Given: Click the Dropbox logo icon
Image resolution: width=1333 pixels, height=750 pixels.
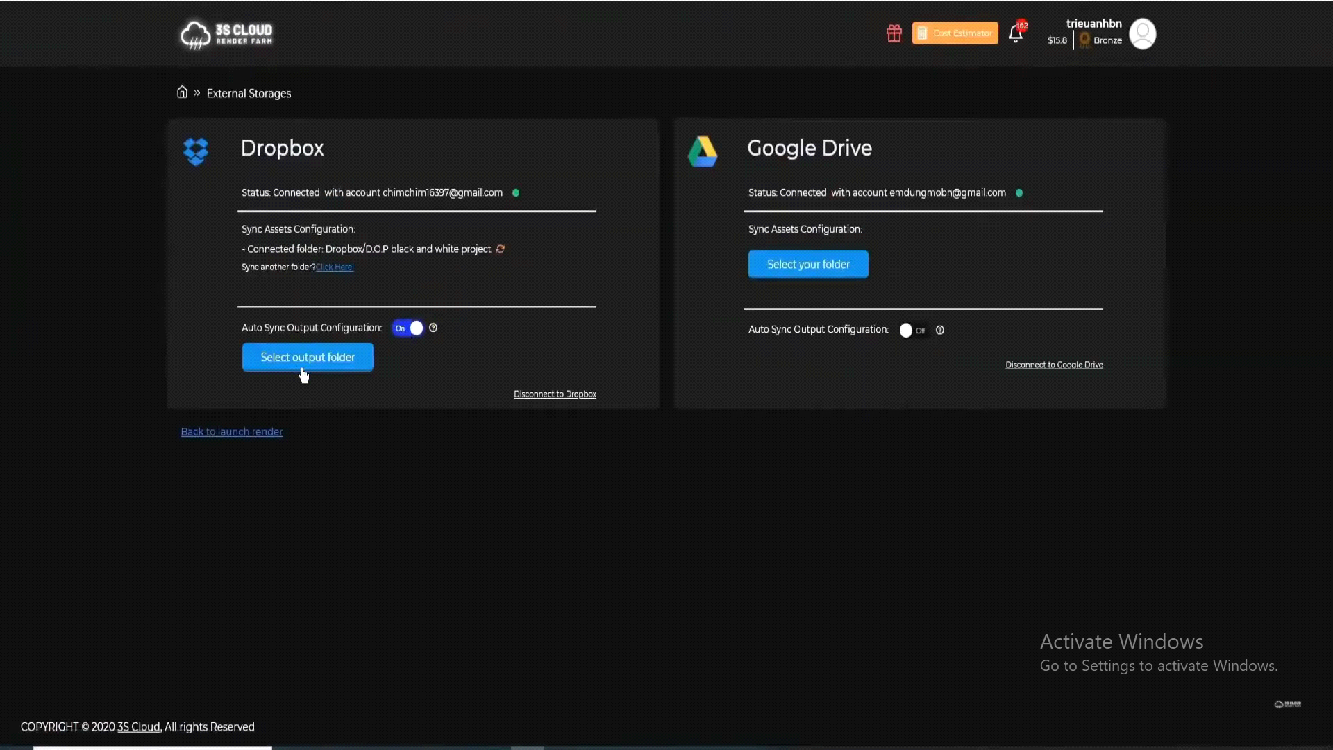Looking at the screenshot, I should coord(196,151).
